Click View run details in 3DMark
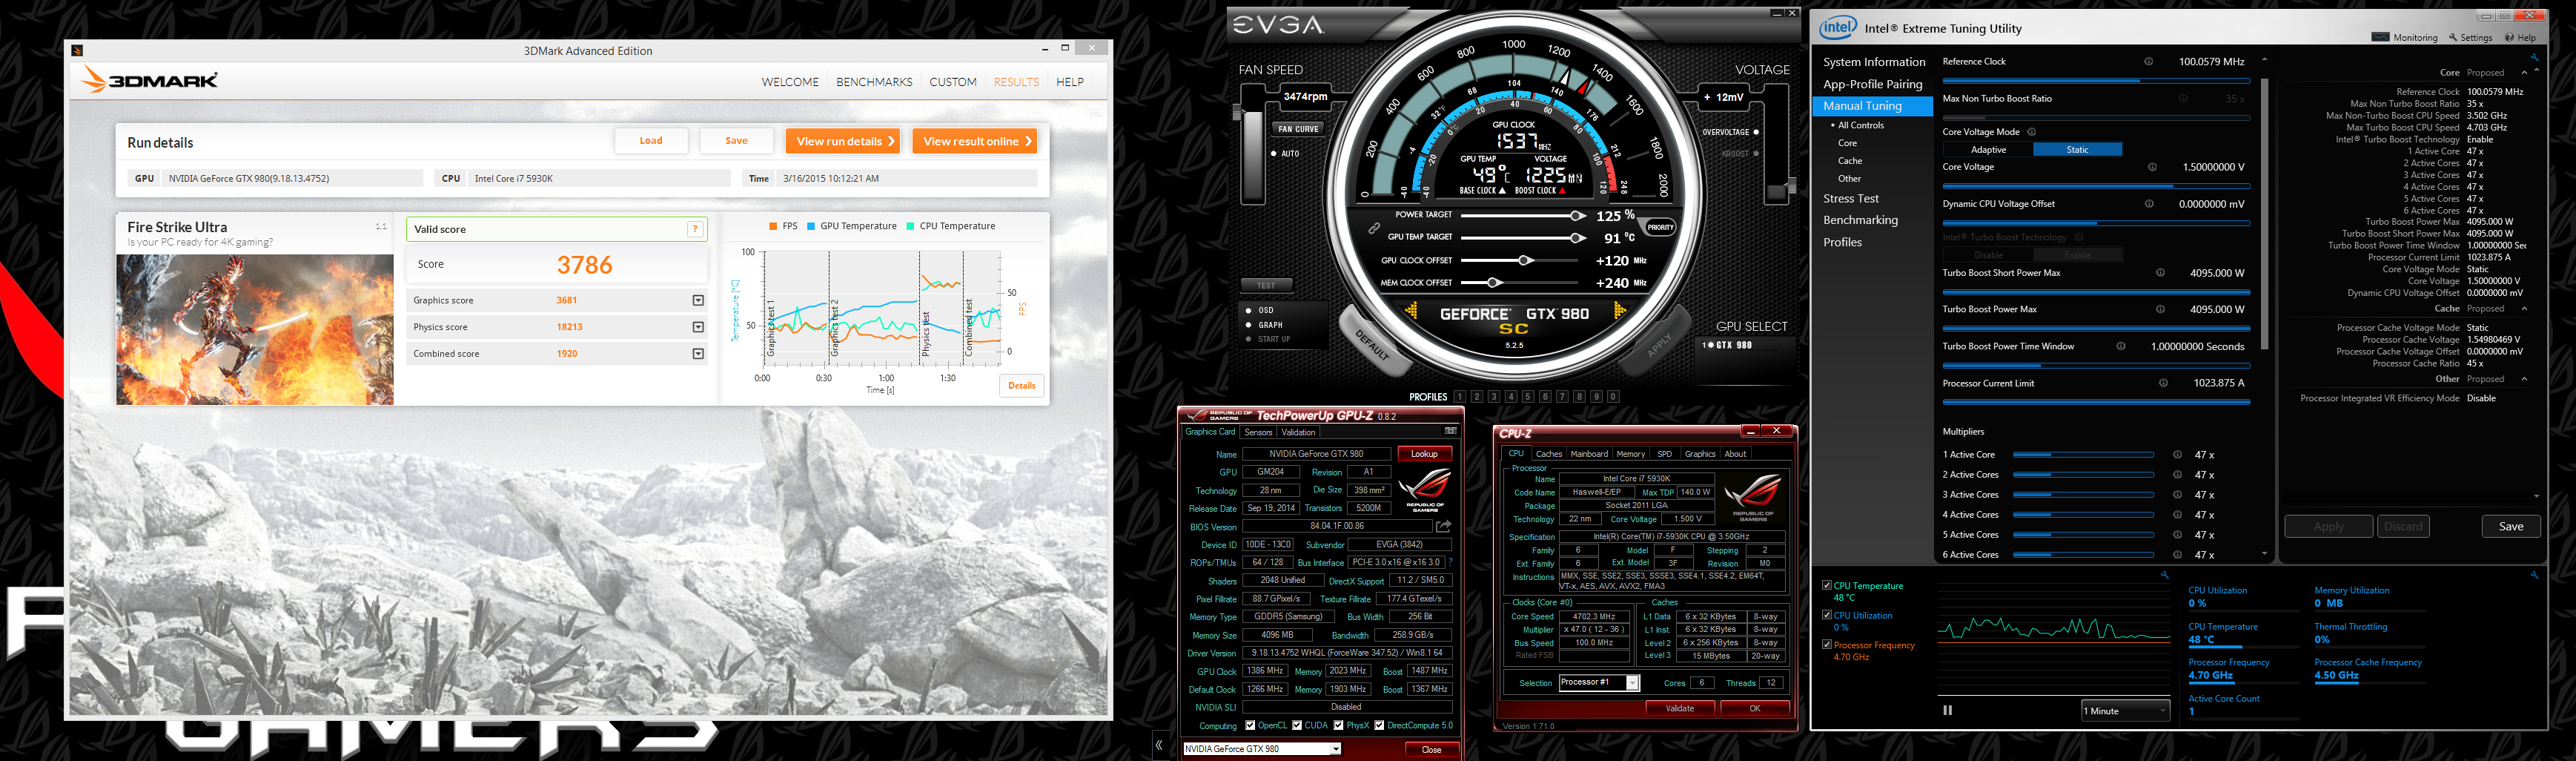The image size is (2576, 761). point(844,141)
